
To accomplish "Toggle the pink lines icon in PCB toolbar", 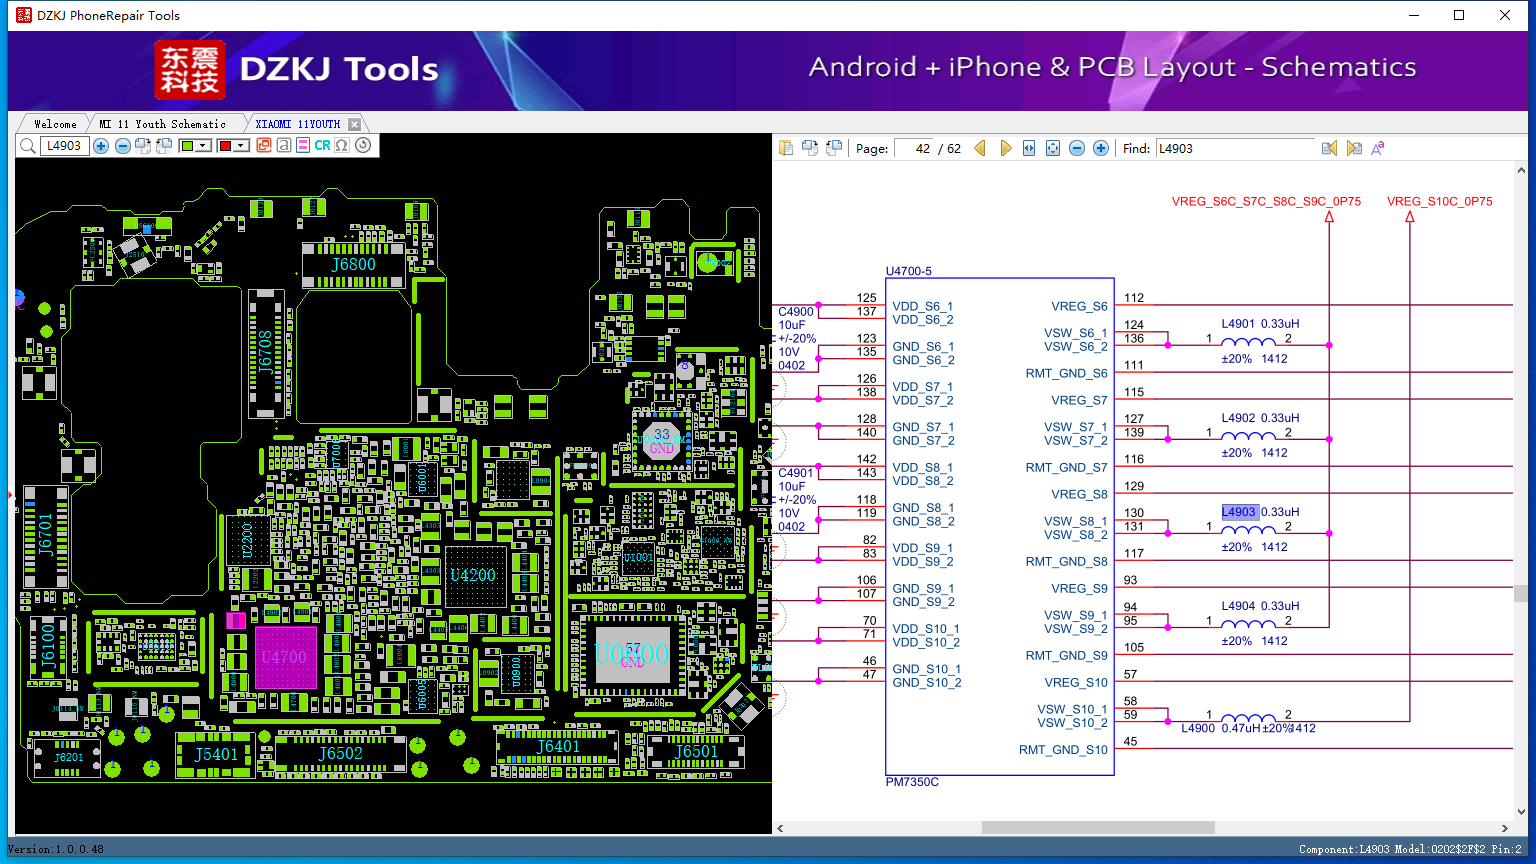I will [303, 146].
